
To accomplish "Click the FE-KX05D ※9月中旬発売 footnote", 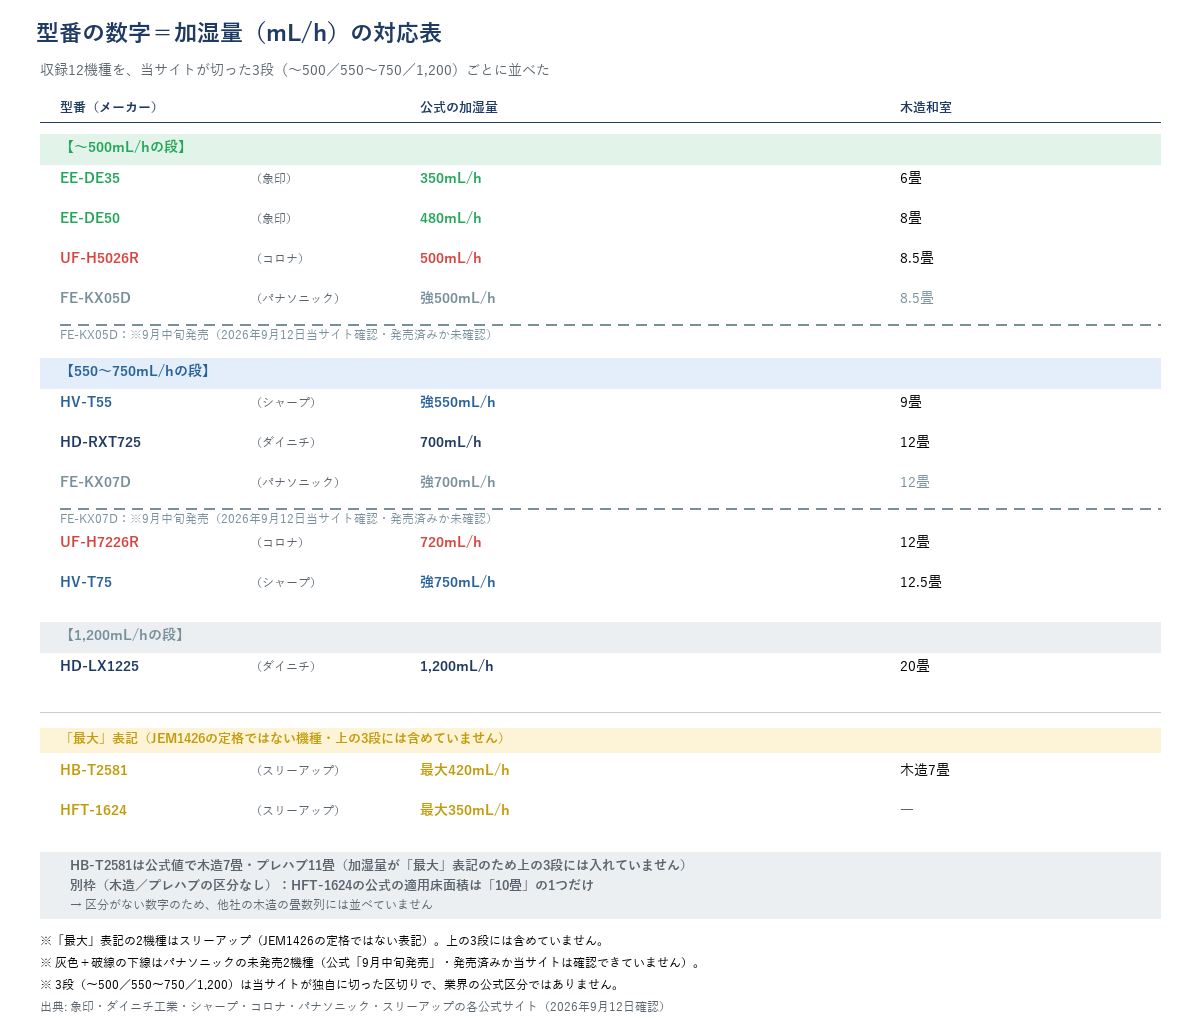I will tap(279, 334).
